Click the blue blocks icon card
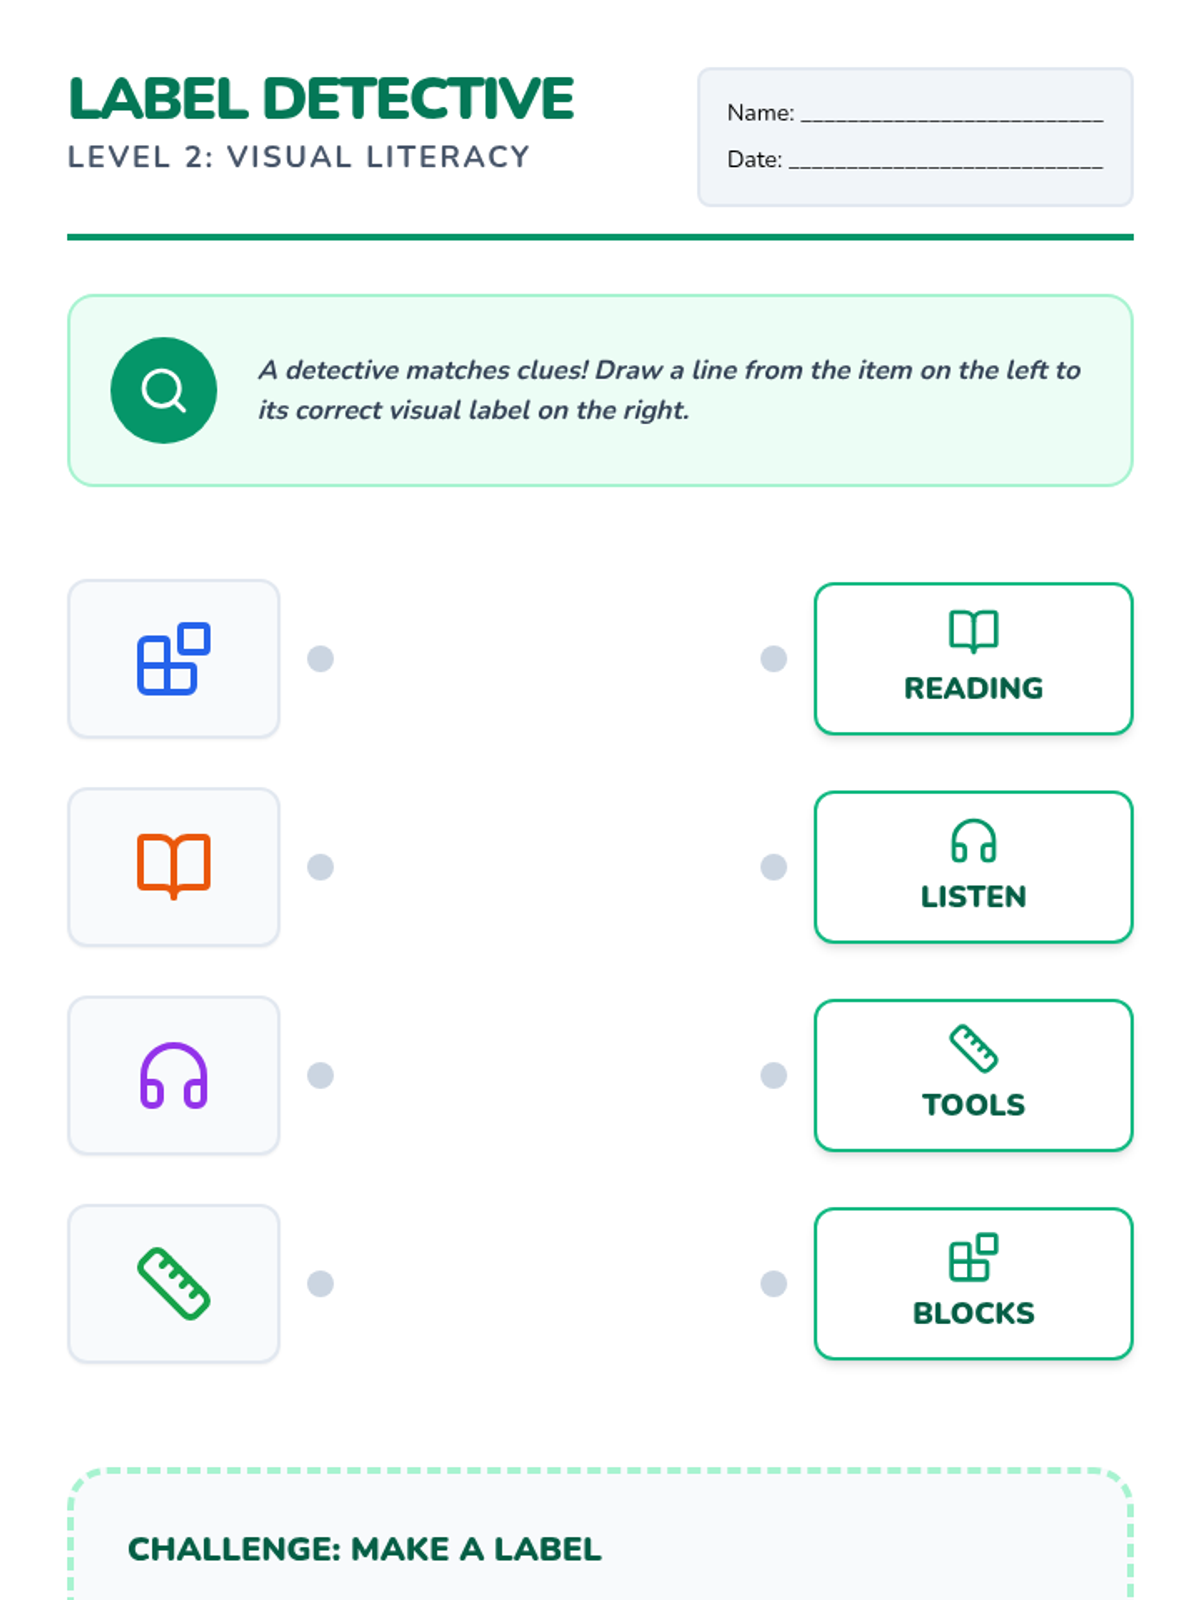The width and height of the screenshot is (1200, 1600). (173, 659)
